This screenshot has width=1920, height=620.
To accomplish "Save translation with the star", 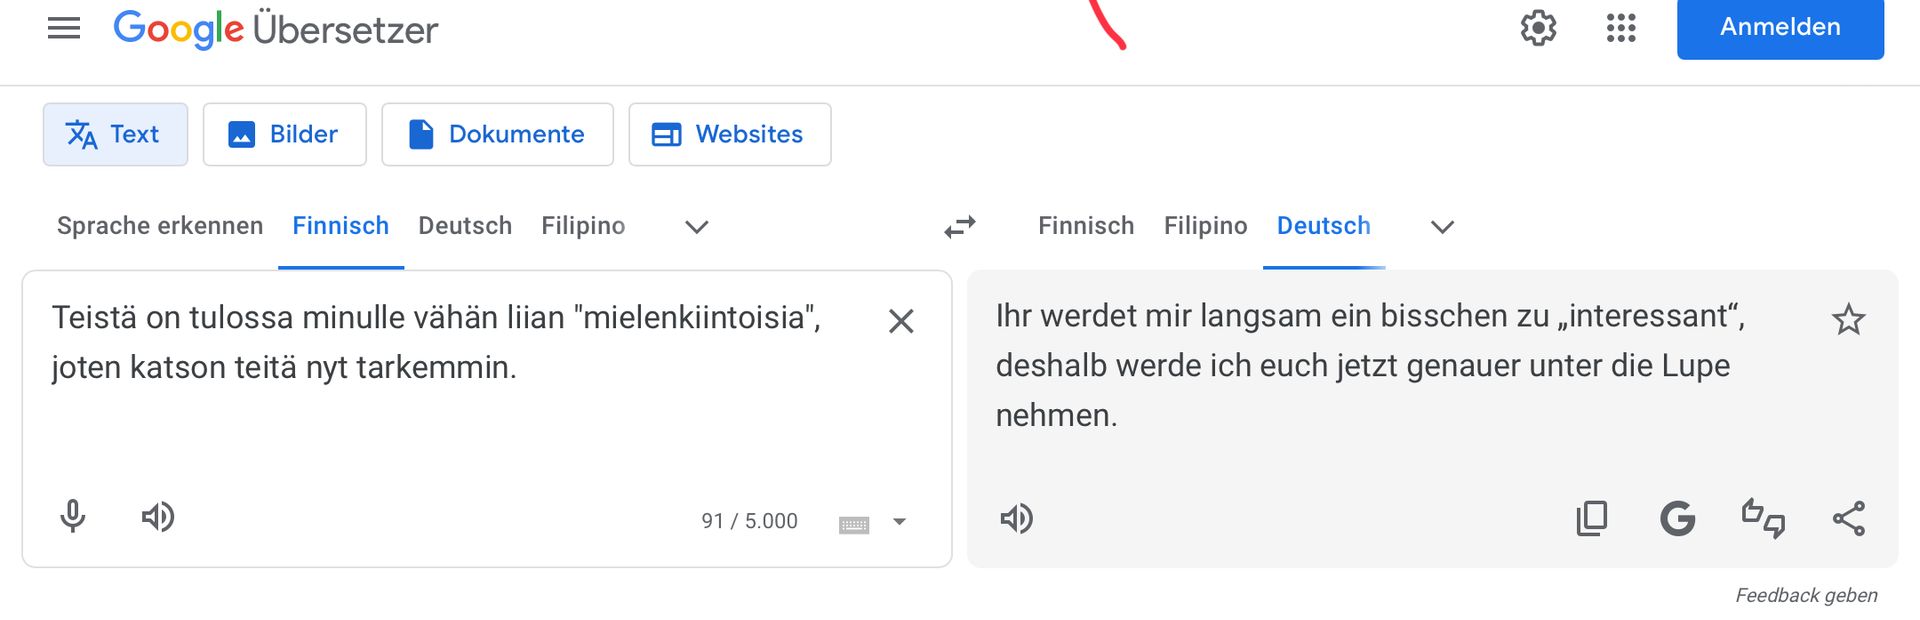I will pos(1848,320).
